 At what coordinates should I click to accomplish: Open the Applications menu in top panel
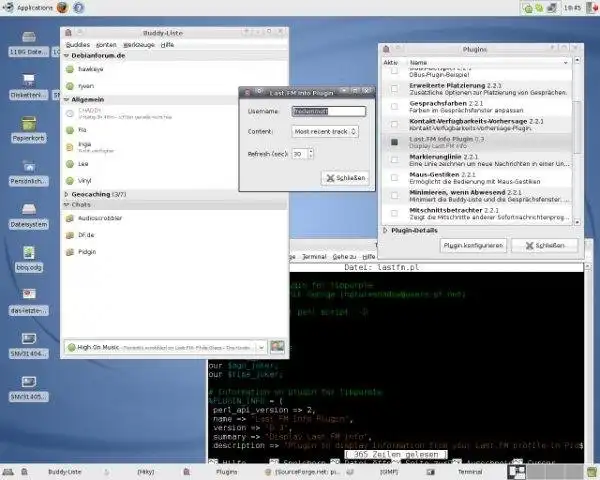28,7
